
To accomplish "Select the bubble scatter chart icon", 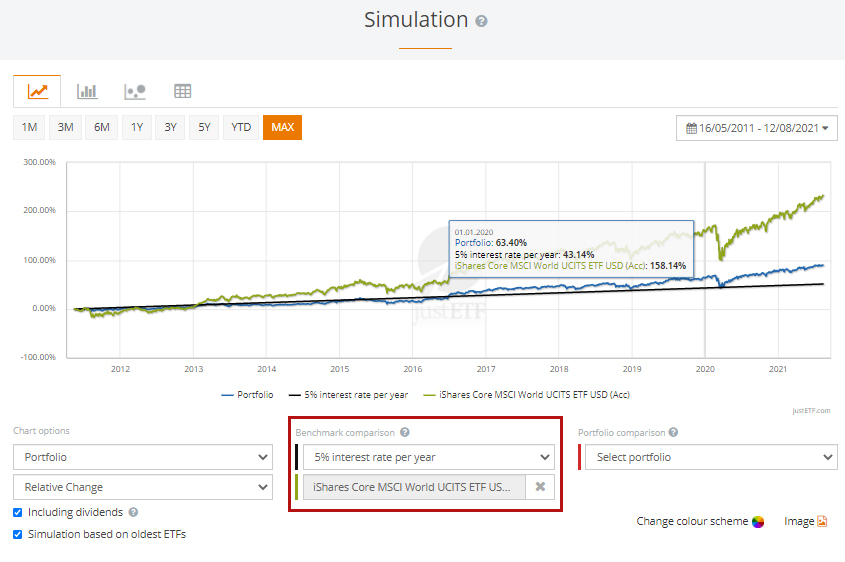I will [x=135, y=91].
